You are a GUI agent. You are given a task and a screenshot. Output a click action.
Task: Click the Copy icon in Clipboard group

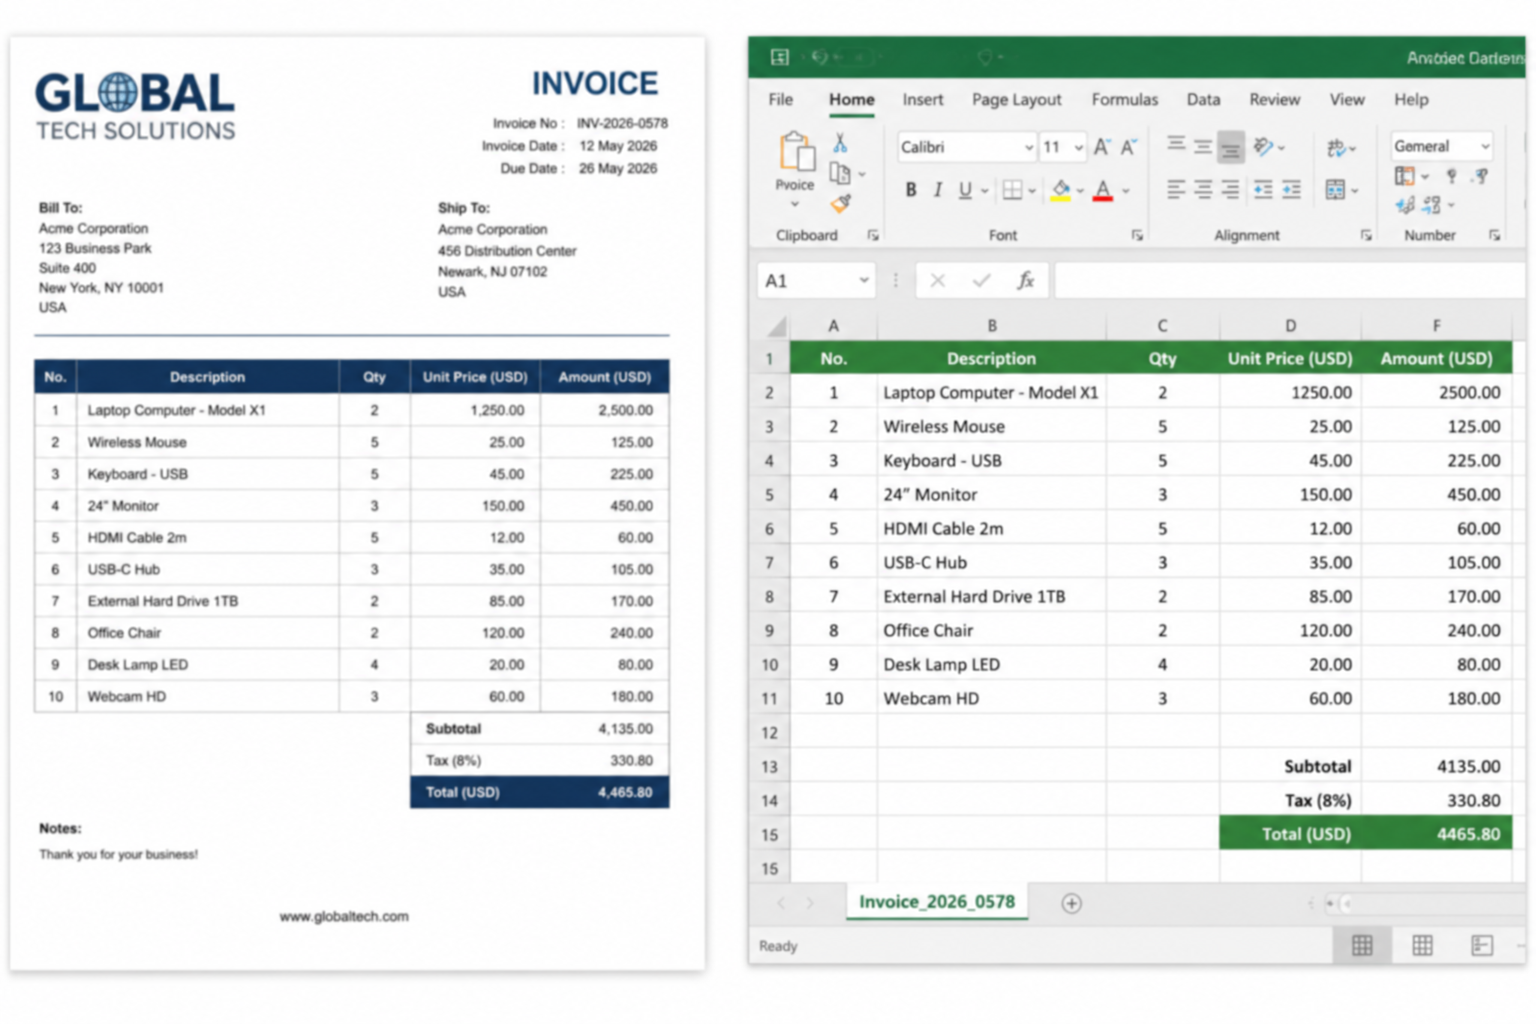point(840,174)
